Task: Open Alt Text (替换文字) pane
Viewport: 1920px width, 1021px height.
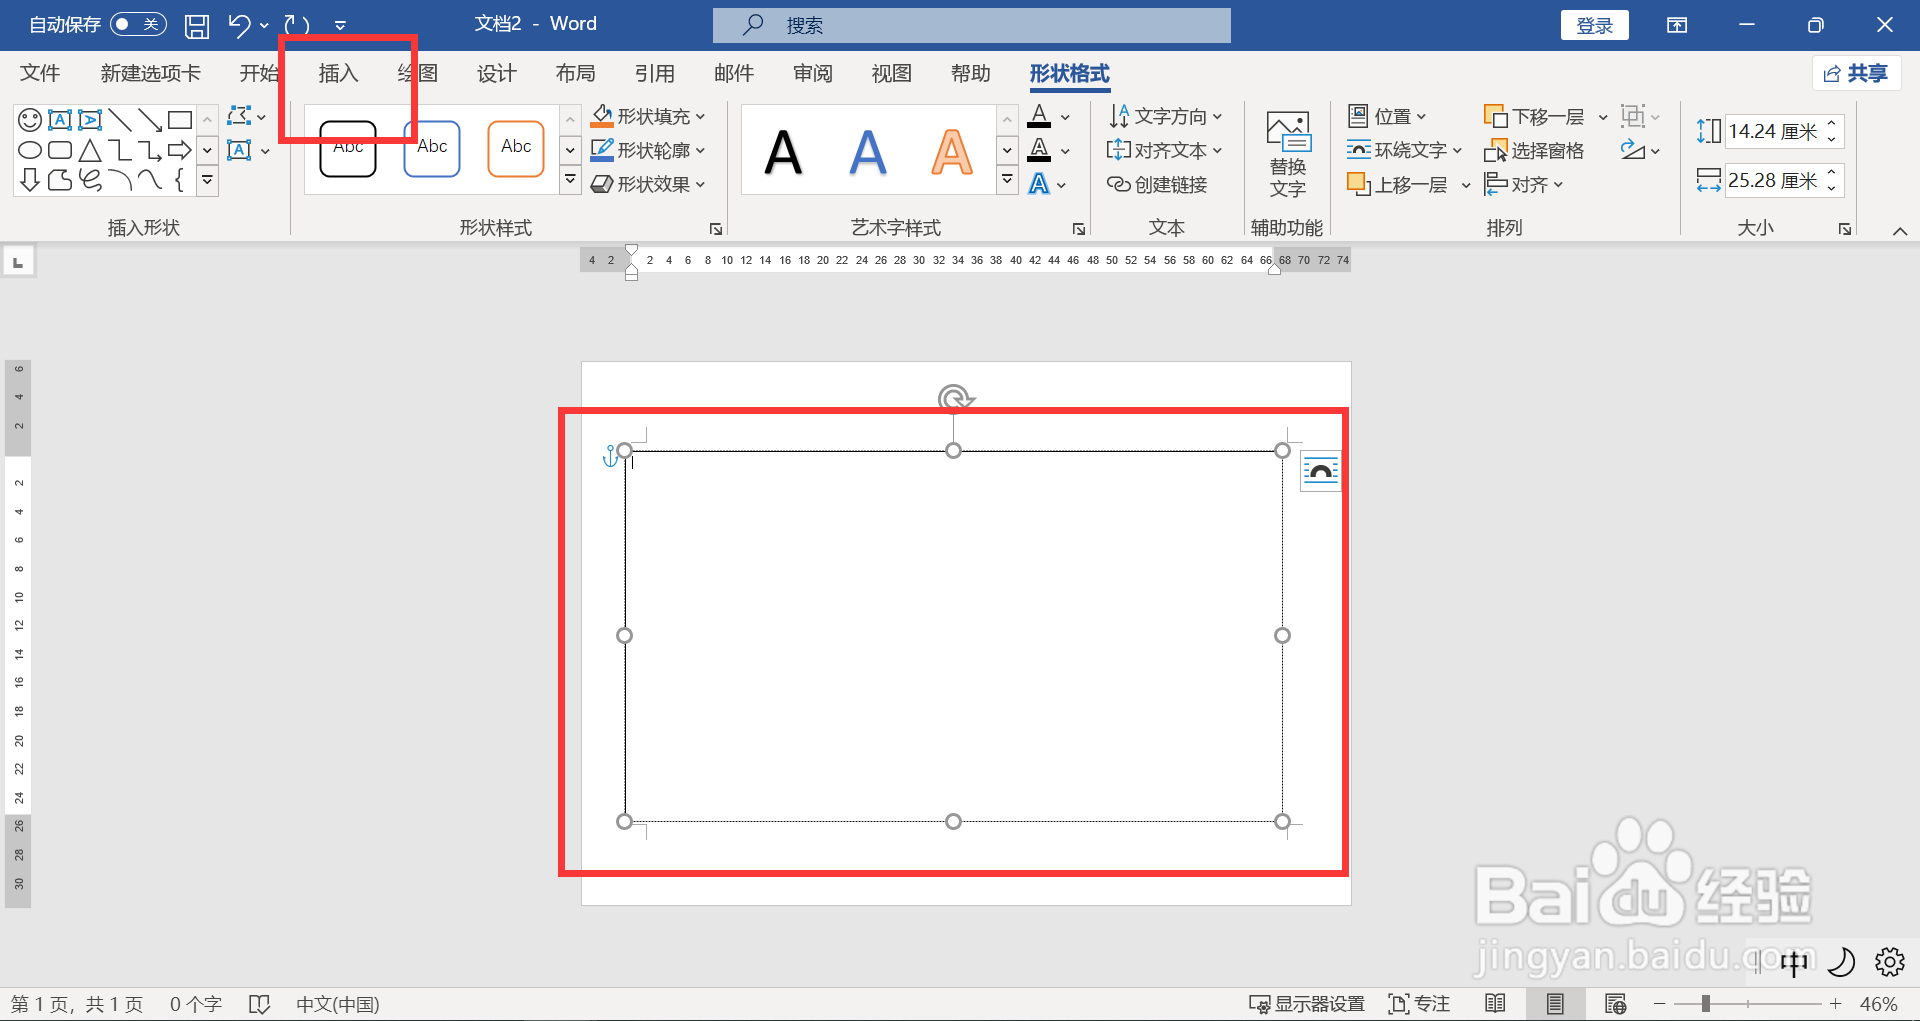Action: pyautogui.click(x=1288, y=154)
